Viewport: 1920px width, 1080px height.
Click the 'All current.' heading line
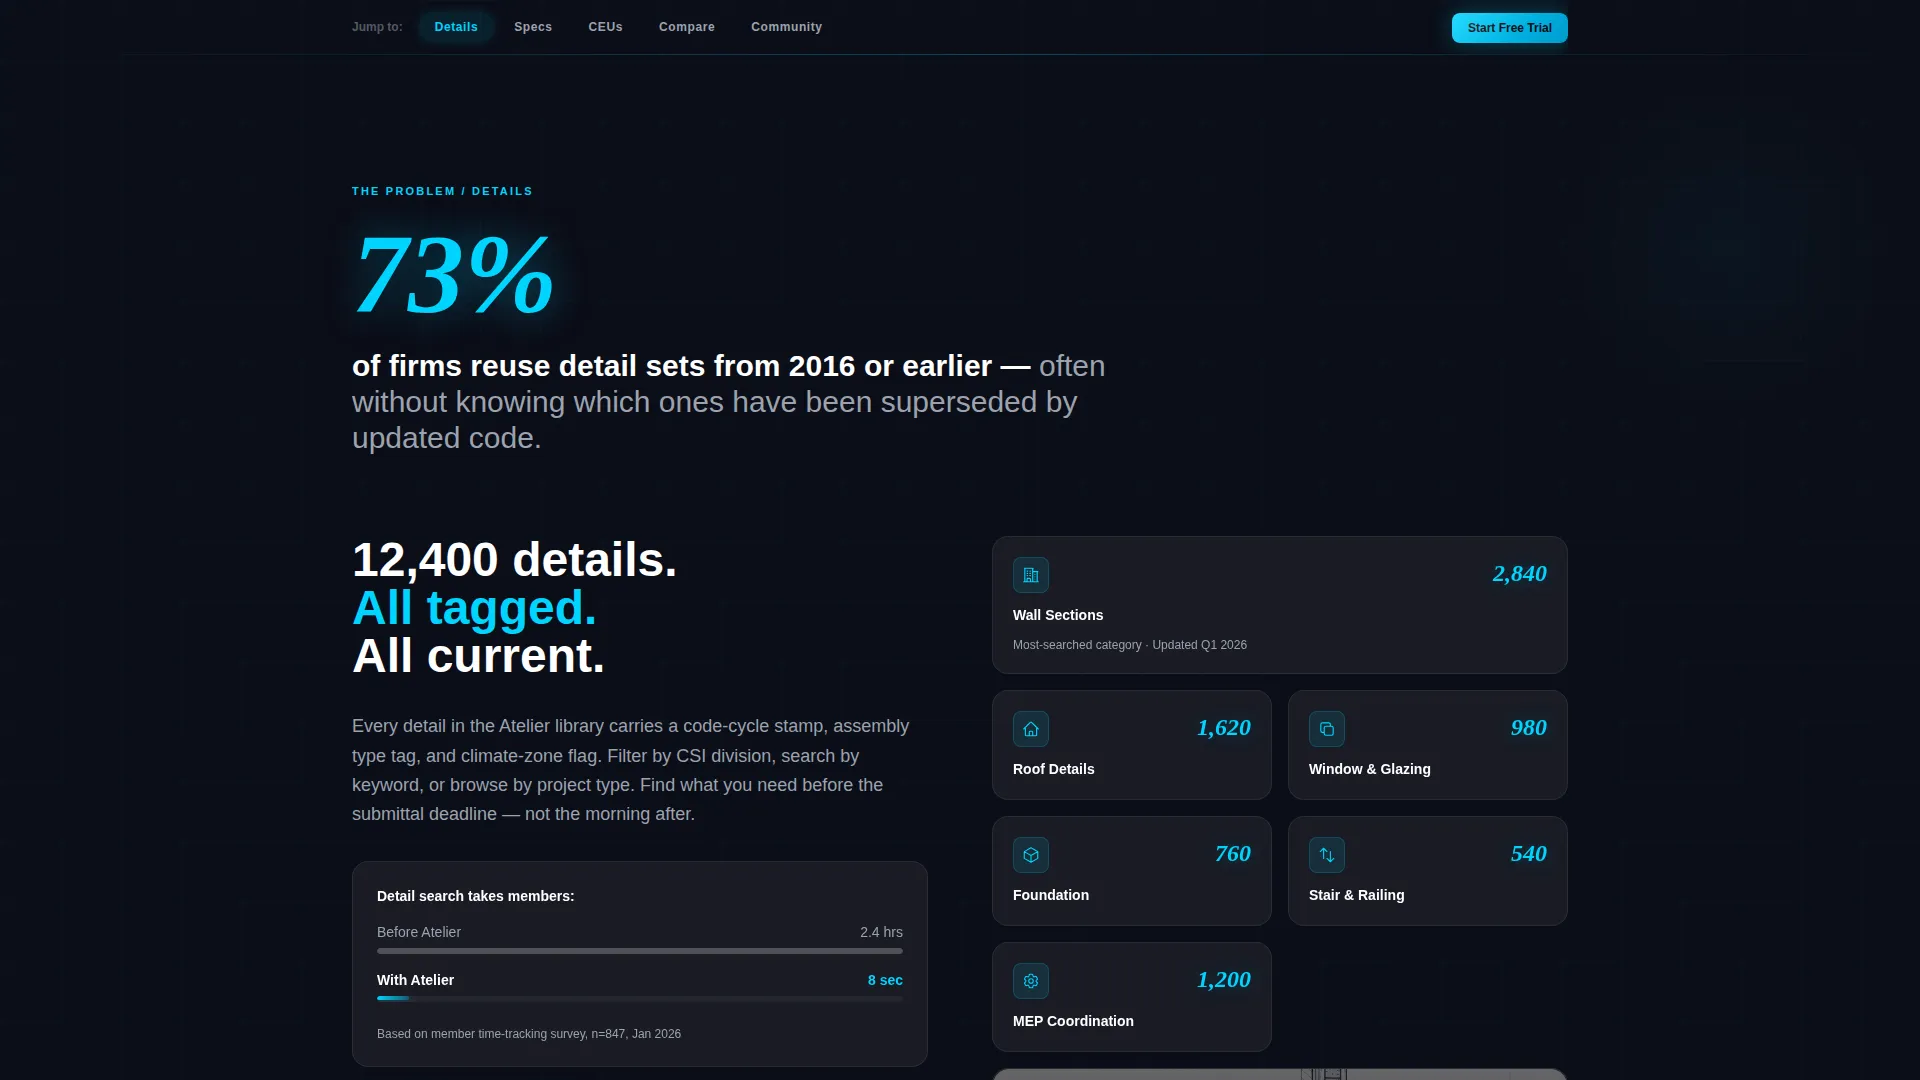(478, 656)
